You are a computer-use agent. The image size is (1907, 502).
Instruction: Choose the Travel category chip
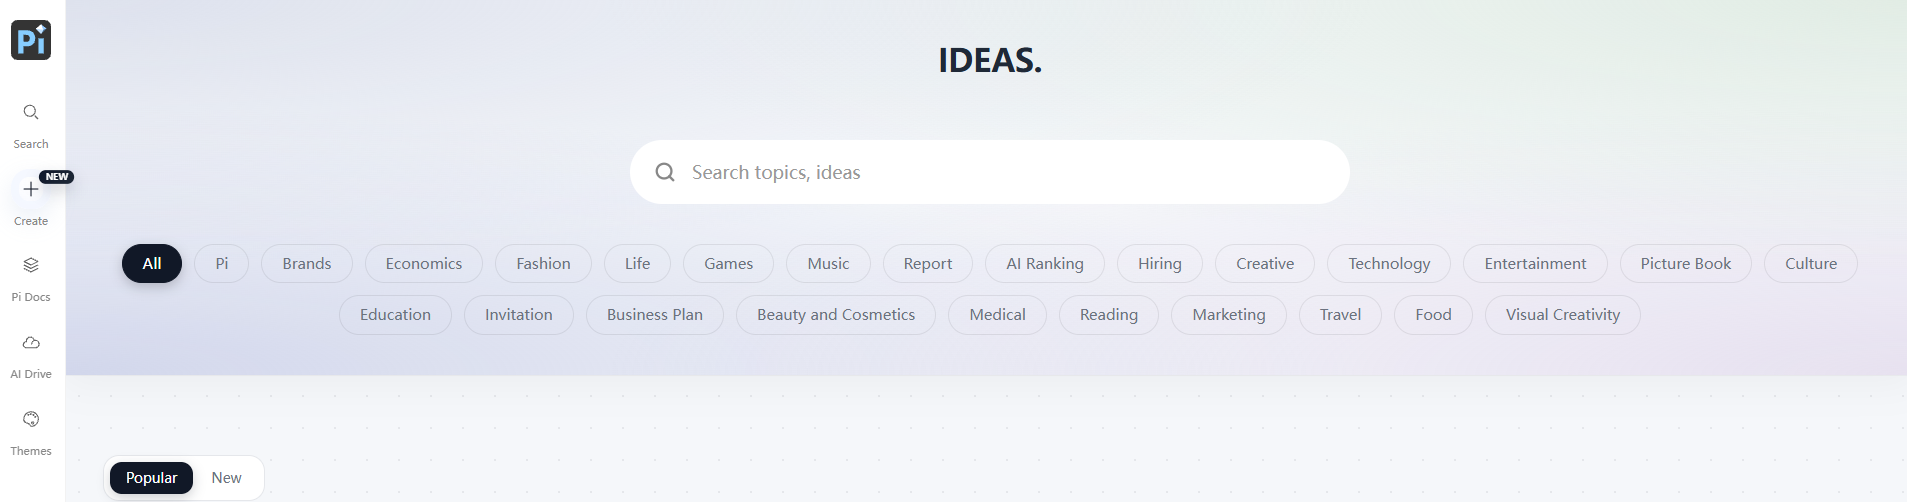point(1340,314)
